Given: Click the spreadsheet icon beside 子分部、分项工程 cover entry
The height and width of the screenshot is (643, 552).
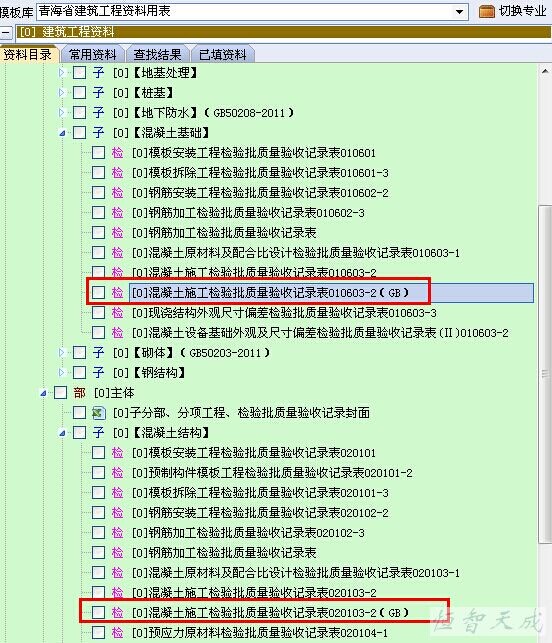Looking at the screenshot, I should point(98,413).
